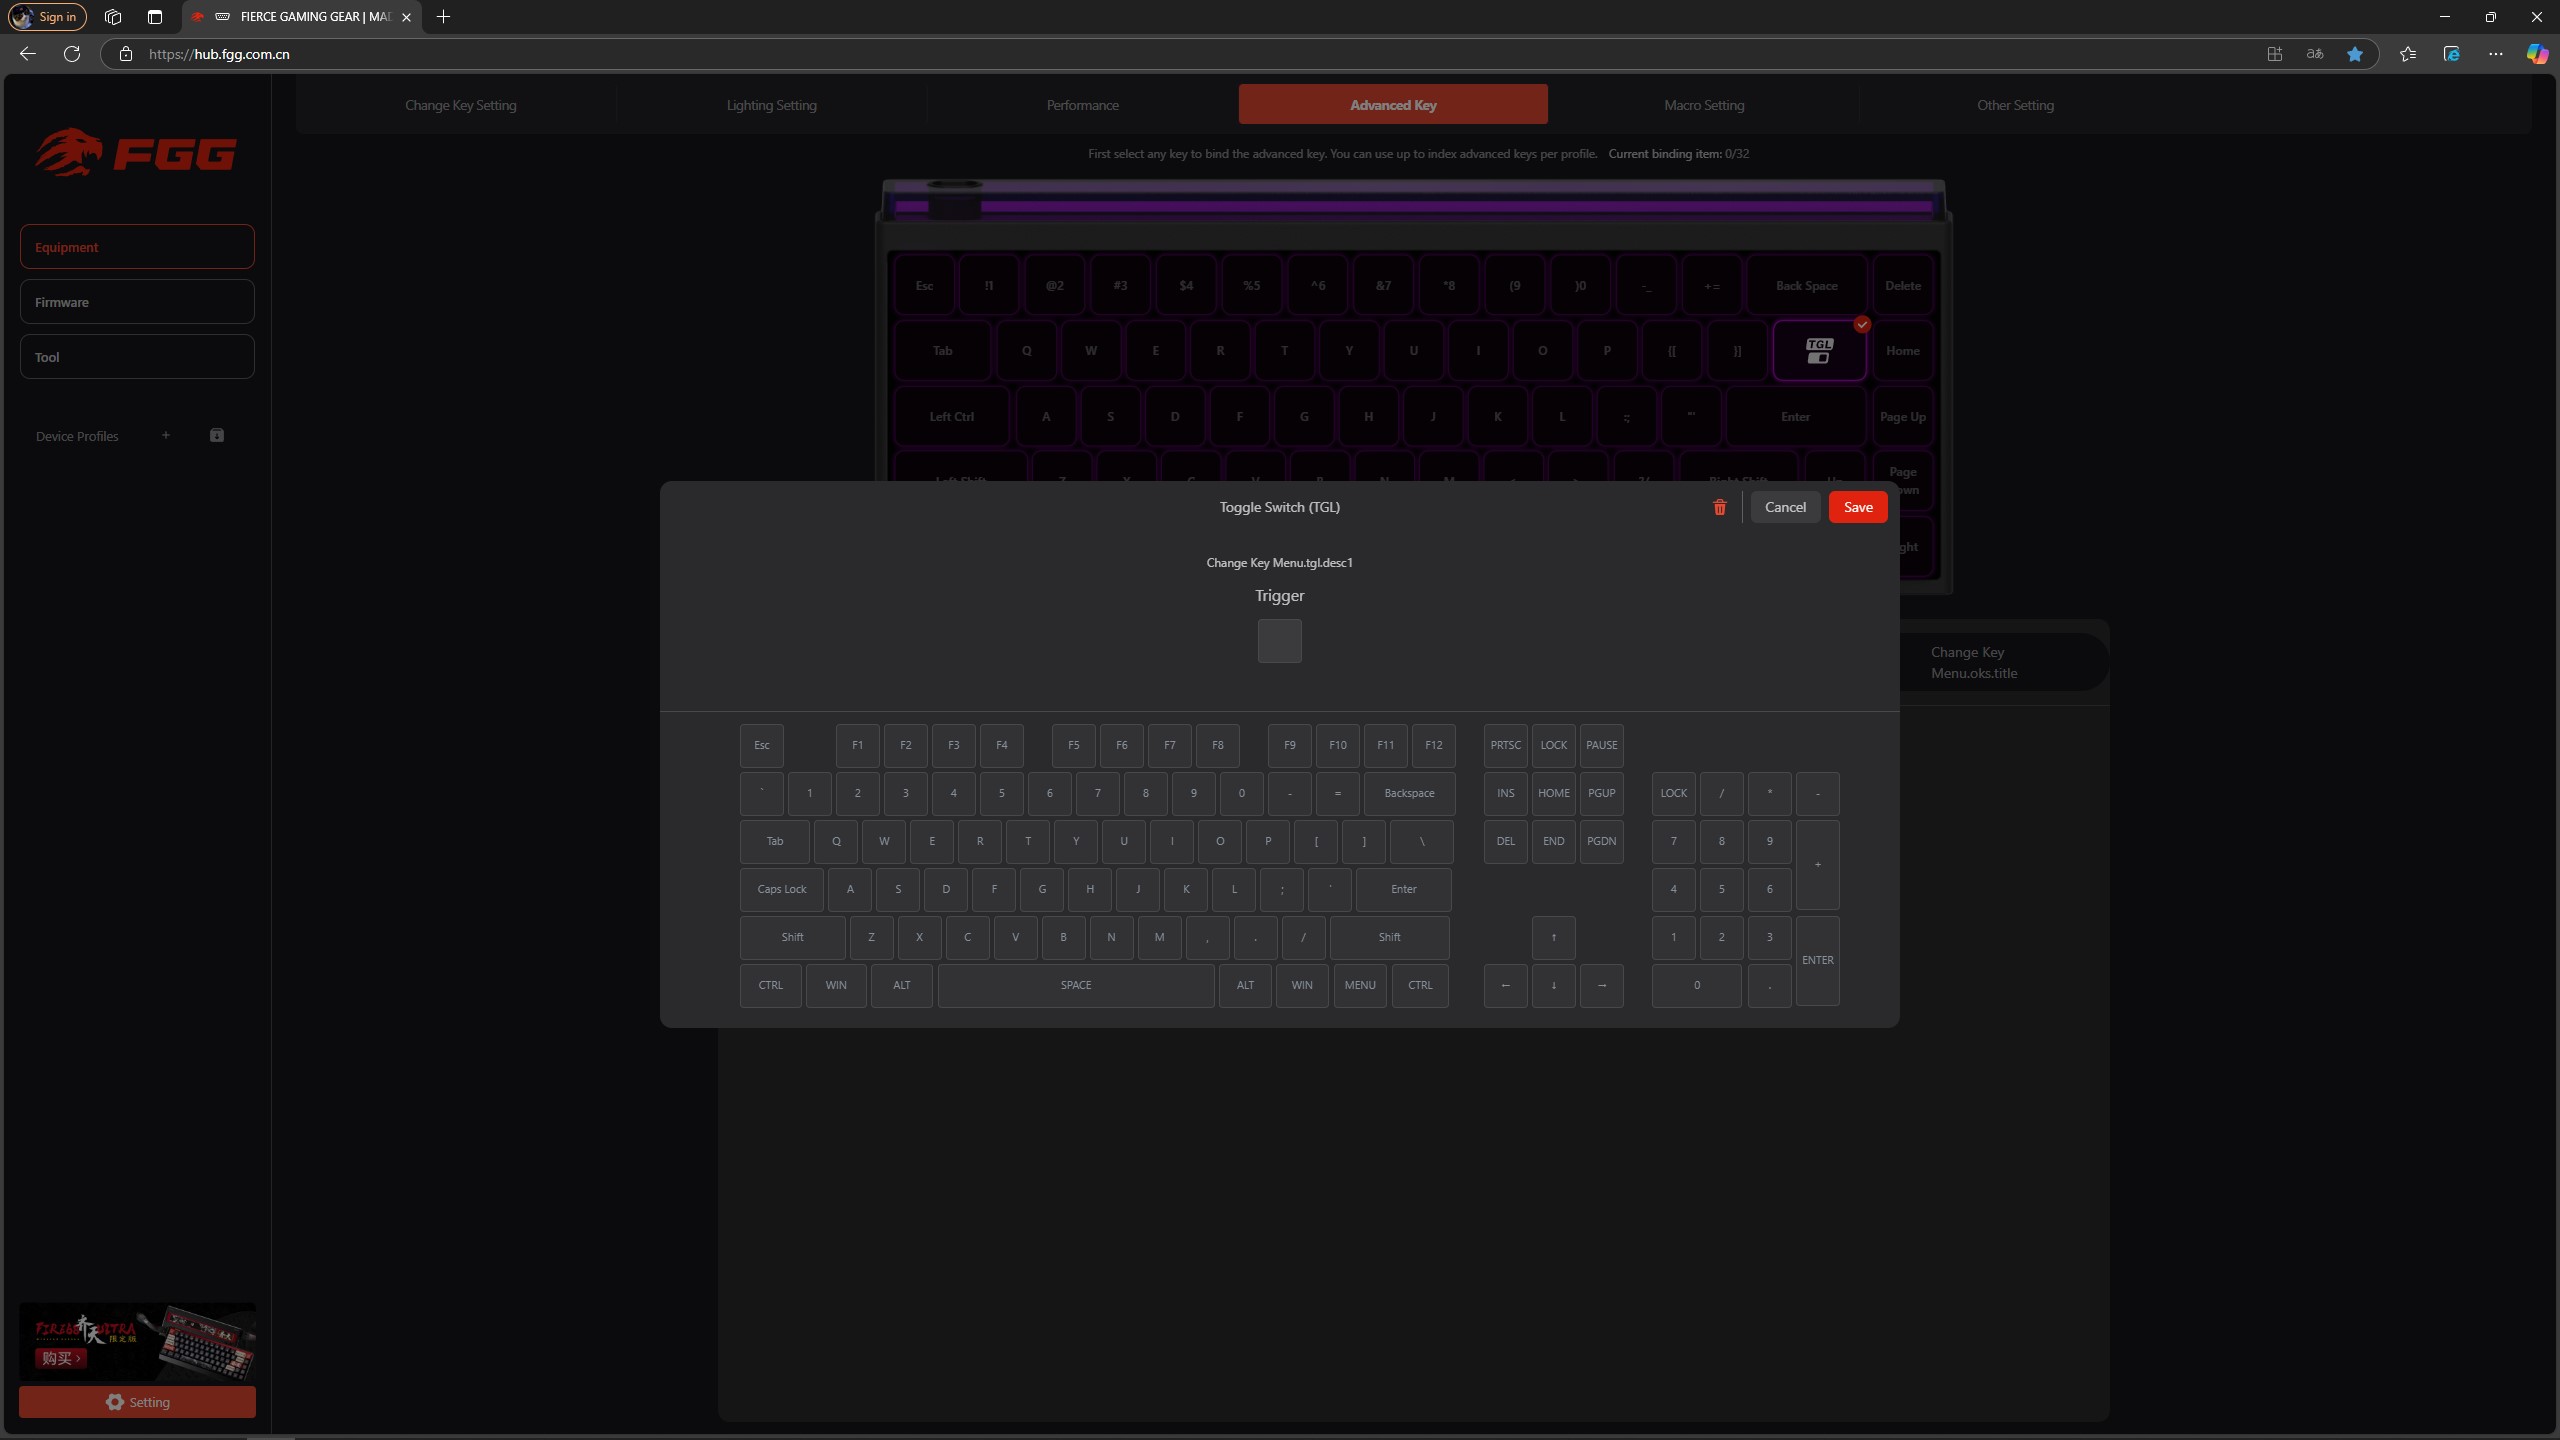Click the device profiles import icon
This screenshot has height=1440, width=2560.
coord(217,435)
